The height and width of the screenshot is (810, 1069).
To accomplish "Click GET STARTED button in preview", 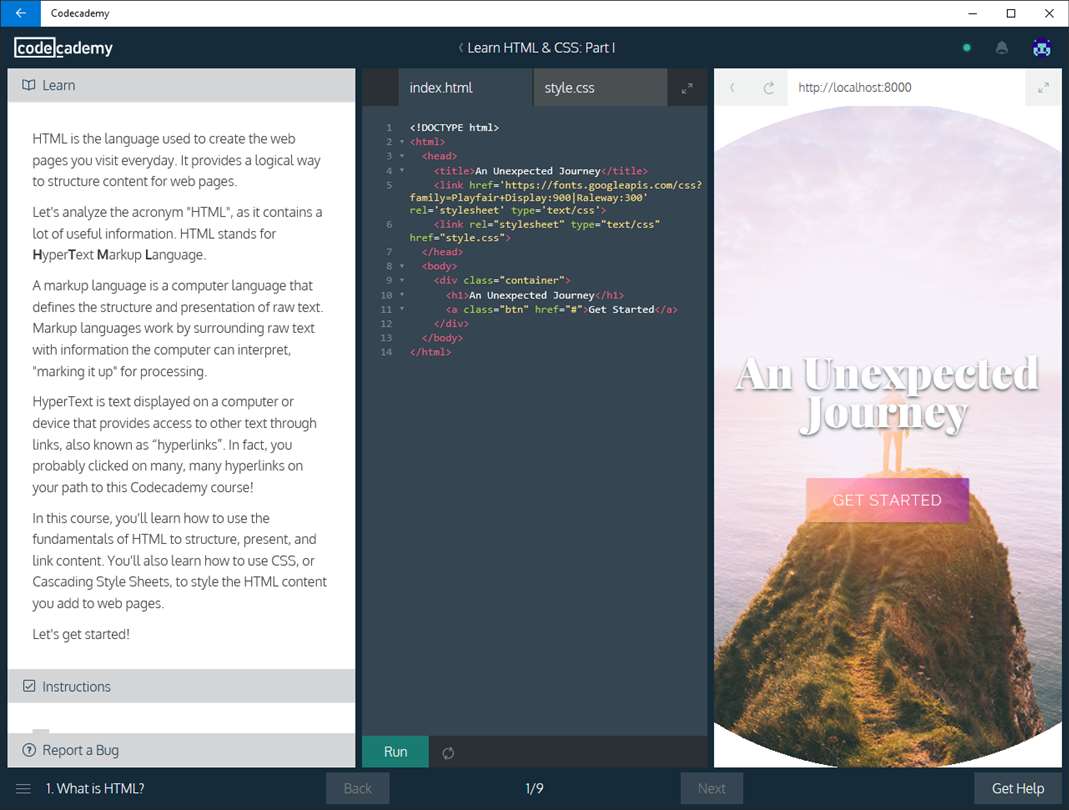I will pos(887,500).
